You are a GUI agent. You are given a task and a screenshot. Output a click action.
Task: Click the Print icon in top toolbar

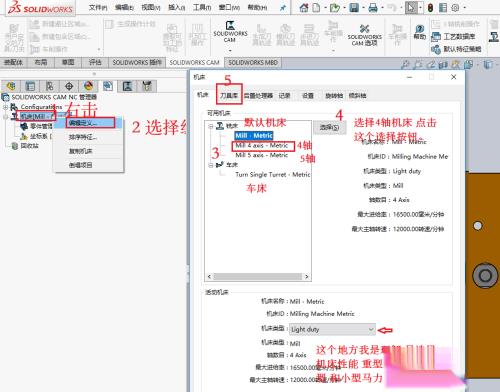[373, 7]
